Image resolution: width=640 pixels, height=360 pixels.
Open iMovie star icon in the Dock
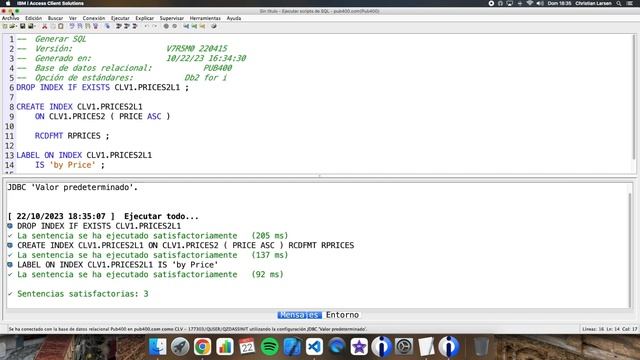click(359, 347)
